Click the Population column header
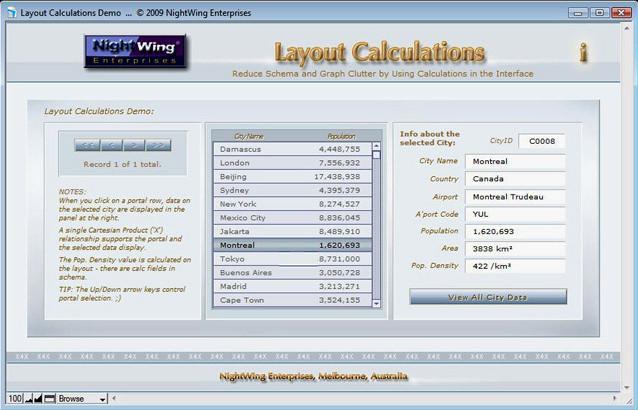Image resolution: width=638 pixels, height=410 pixels. tap(341, 136)
